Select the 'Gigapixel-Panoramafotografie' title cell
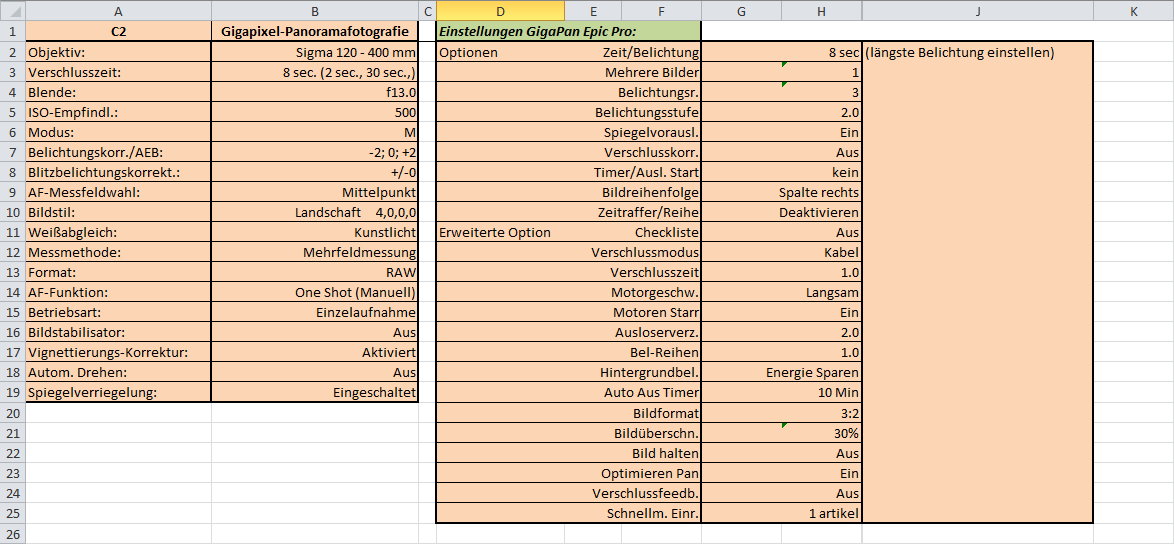The image size is (1174, 544). 315,31
